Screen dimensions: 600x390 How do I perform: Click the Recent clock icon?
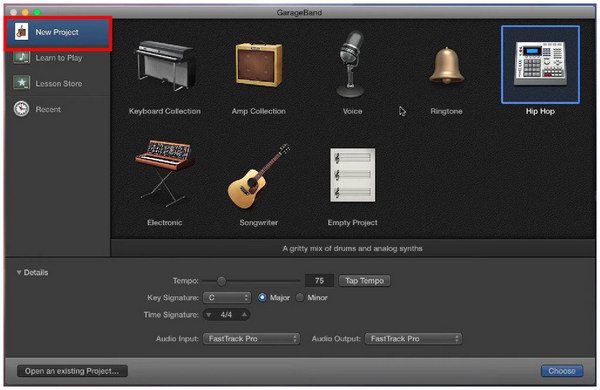pyautogui.click(x=21, y=109)
